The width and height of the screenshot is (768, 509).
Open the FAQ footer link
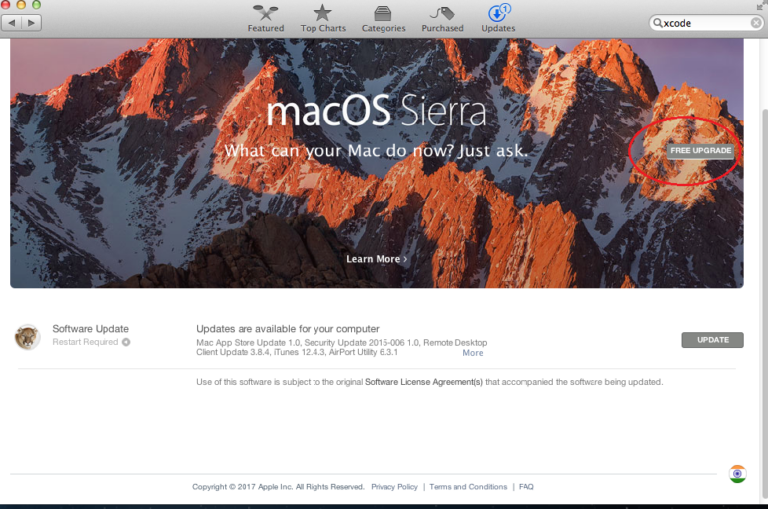(526, 487)
